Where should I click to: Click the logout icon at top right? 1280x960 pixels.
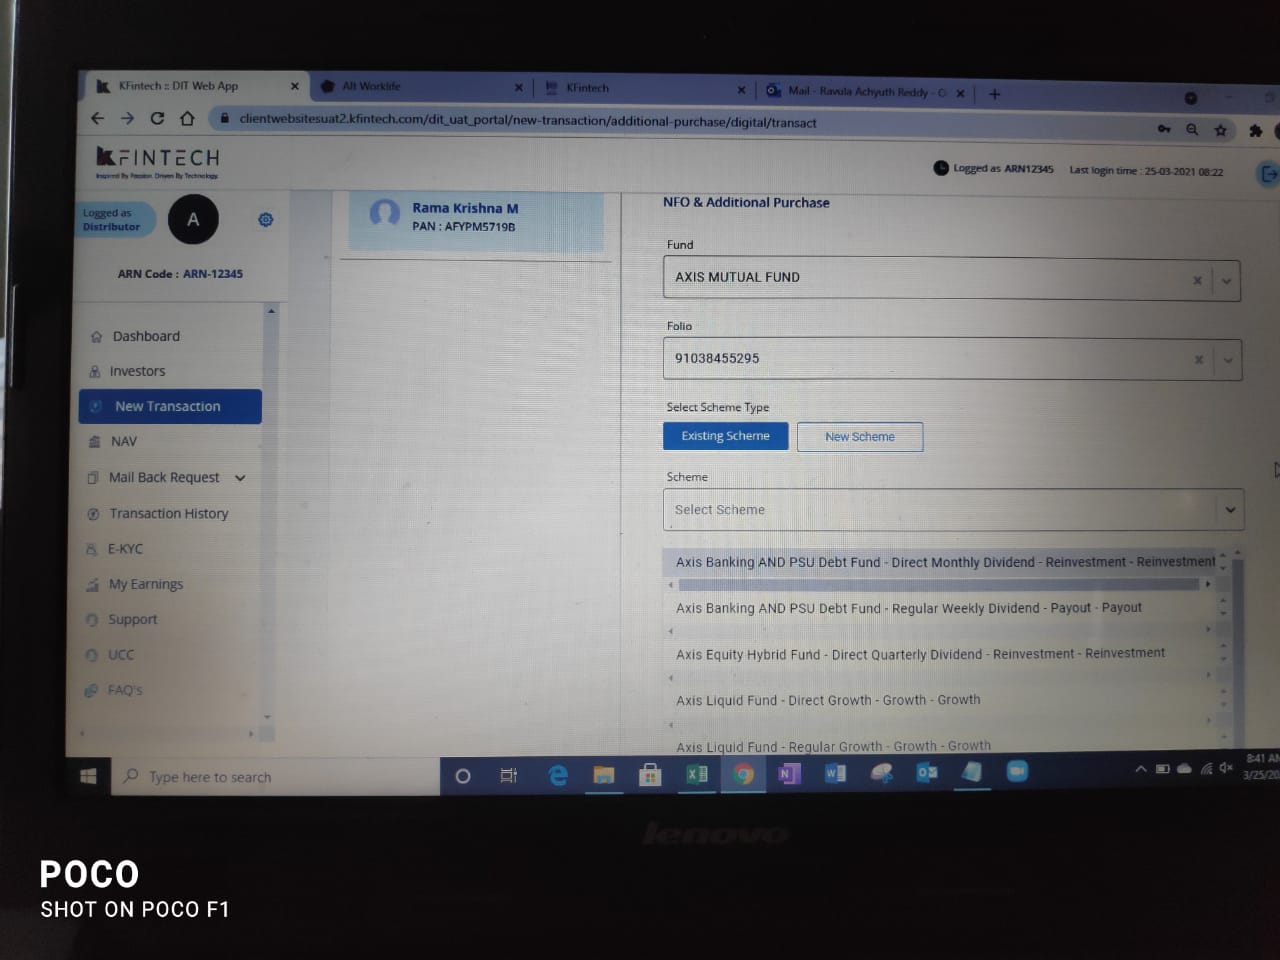(1268, 174)
